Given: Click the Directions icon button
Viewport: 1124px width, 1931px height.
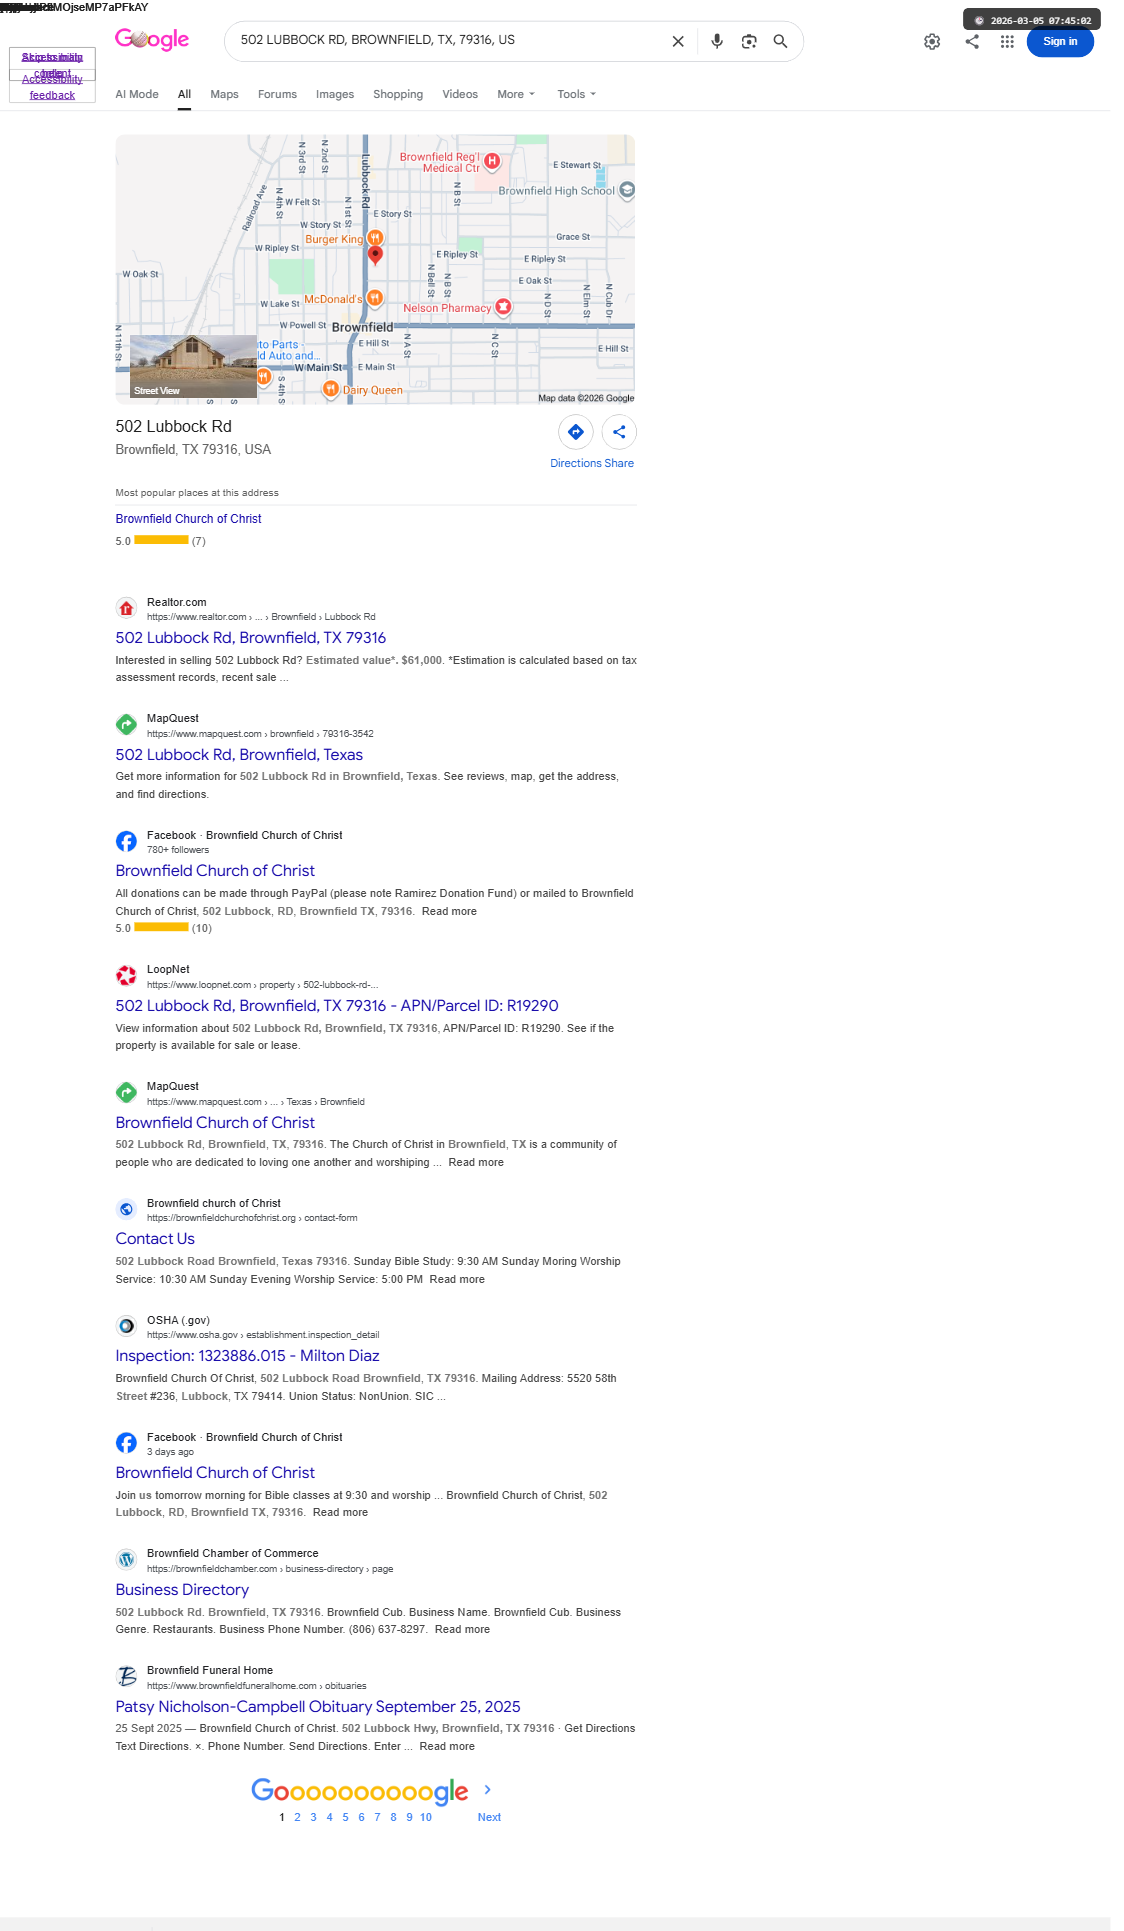Looking at the screenshot, I should pos(576,432).
